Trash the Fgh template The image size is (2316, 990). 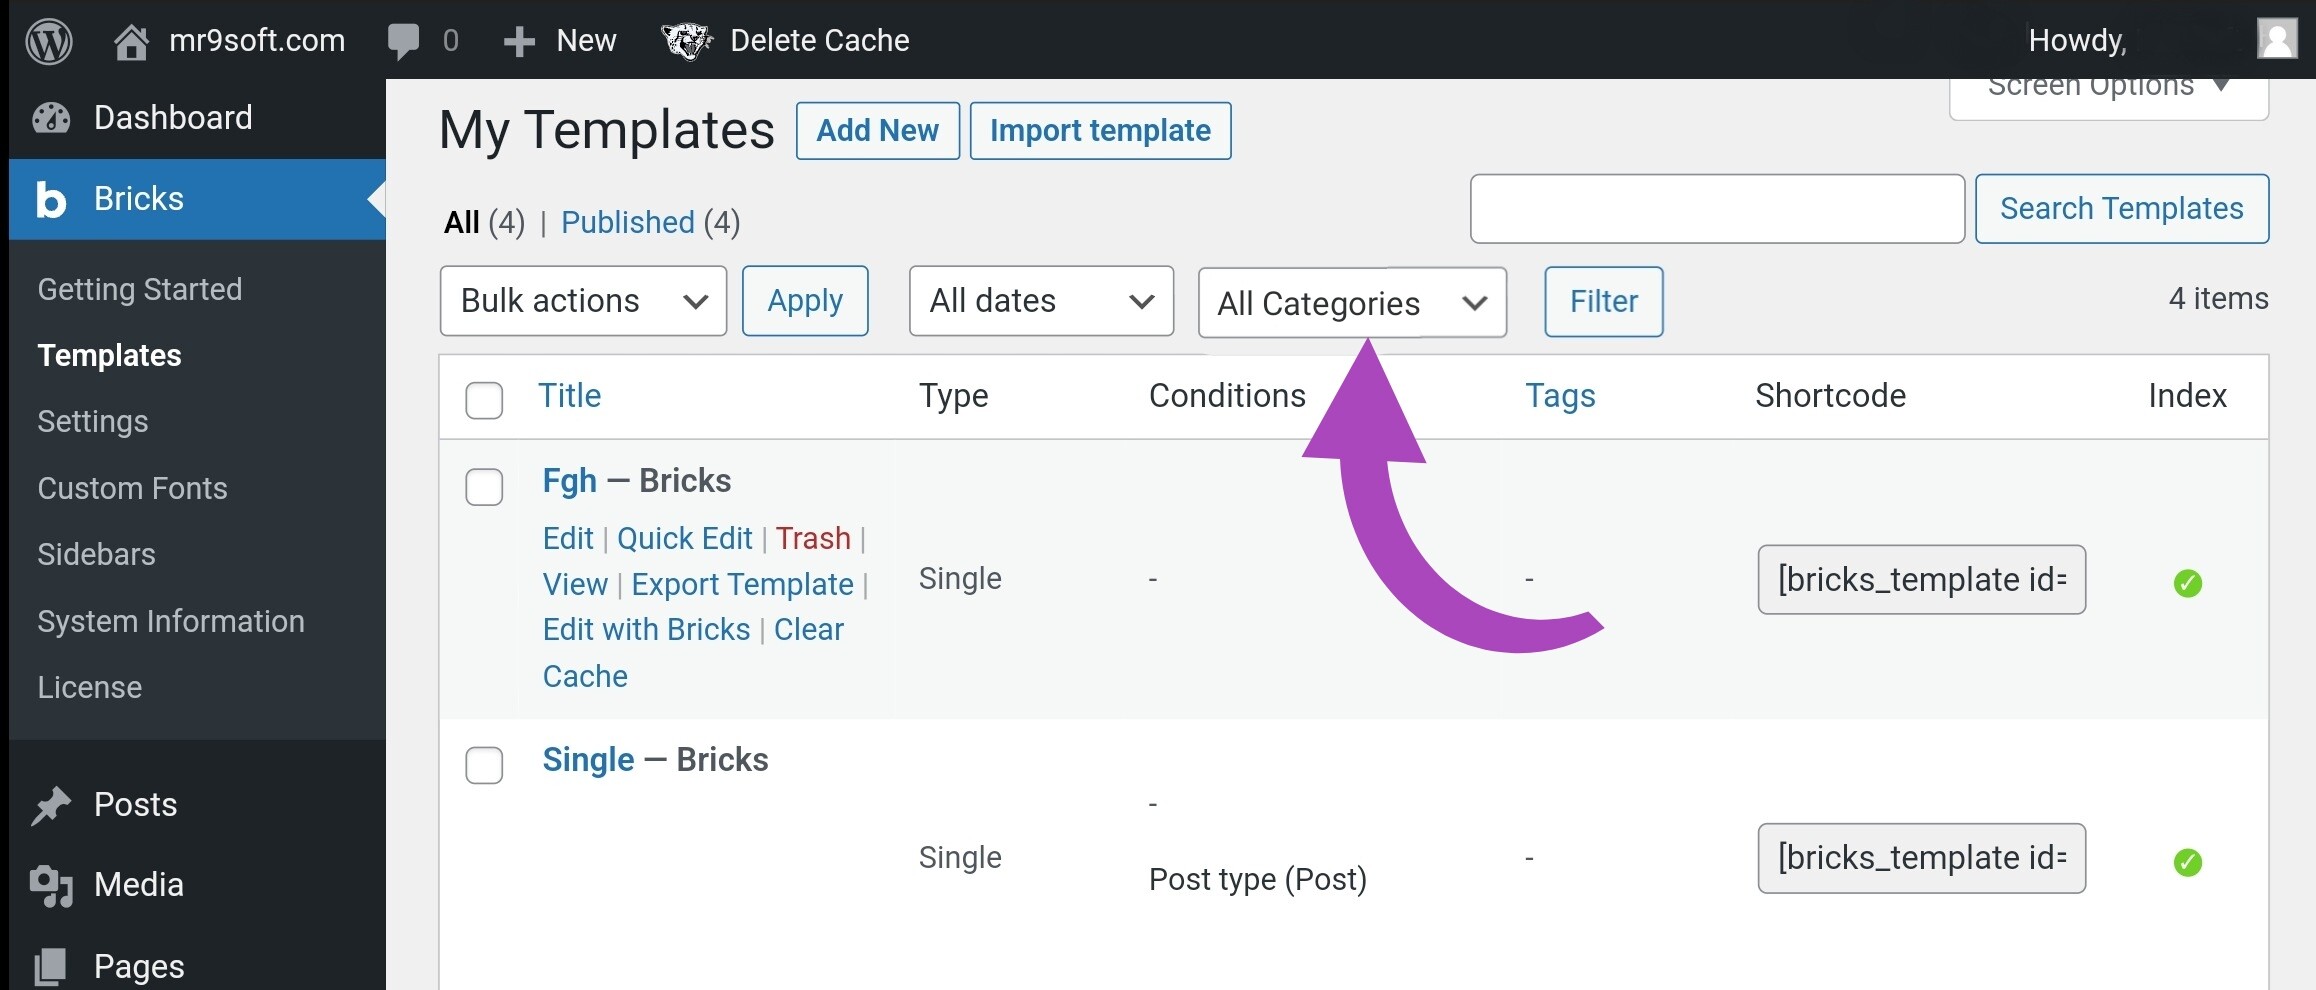[812, 538]
